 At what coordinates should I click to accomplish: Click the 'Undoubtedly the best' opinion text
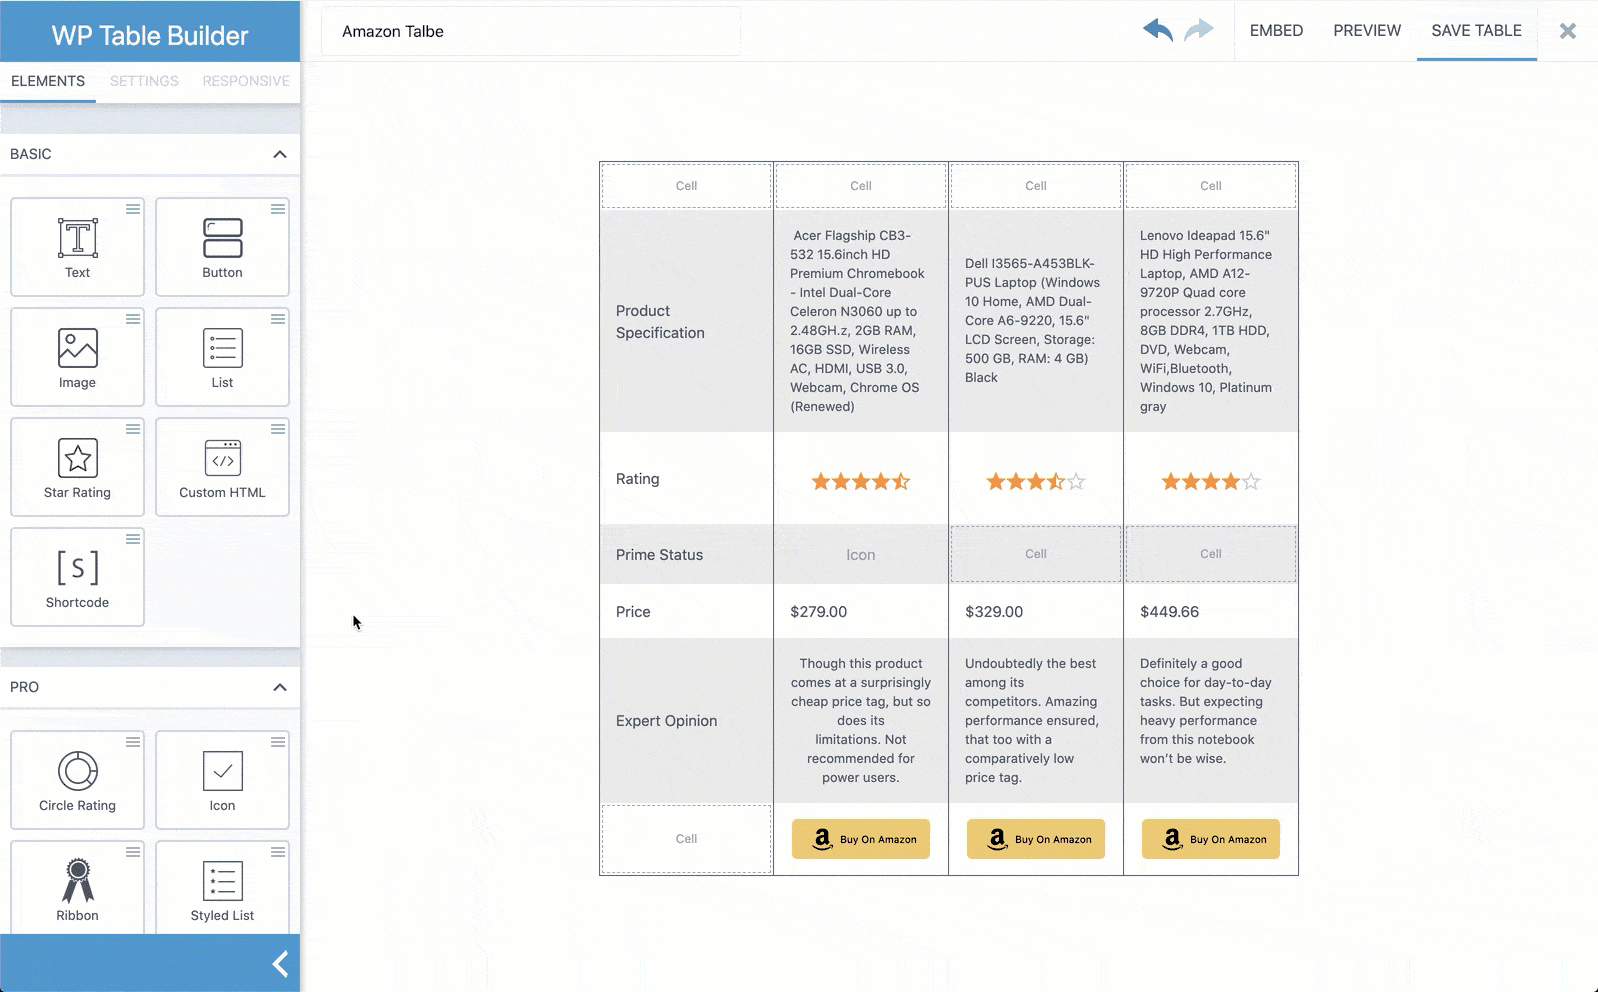pyautogui.click(x=1031, y=720)
